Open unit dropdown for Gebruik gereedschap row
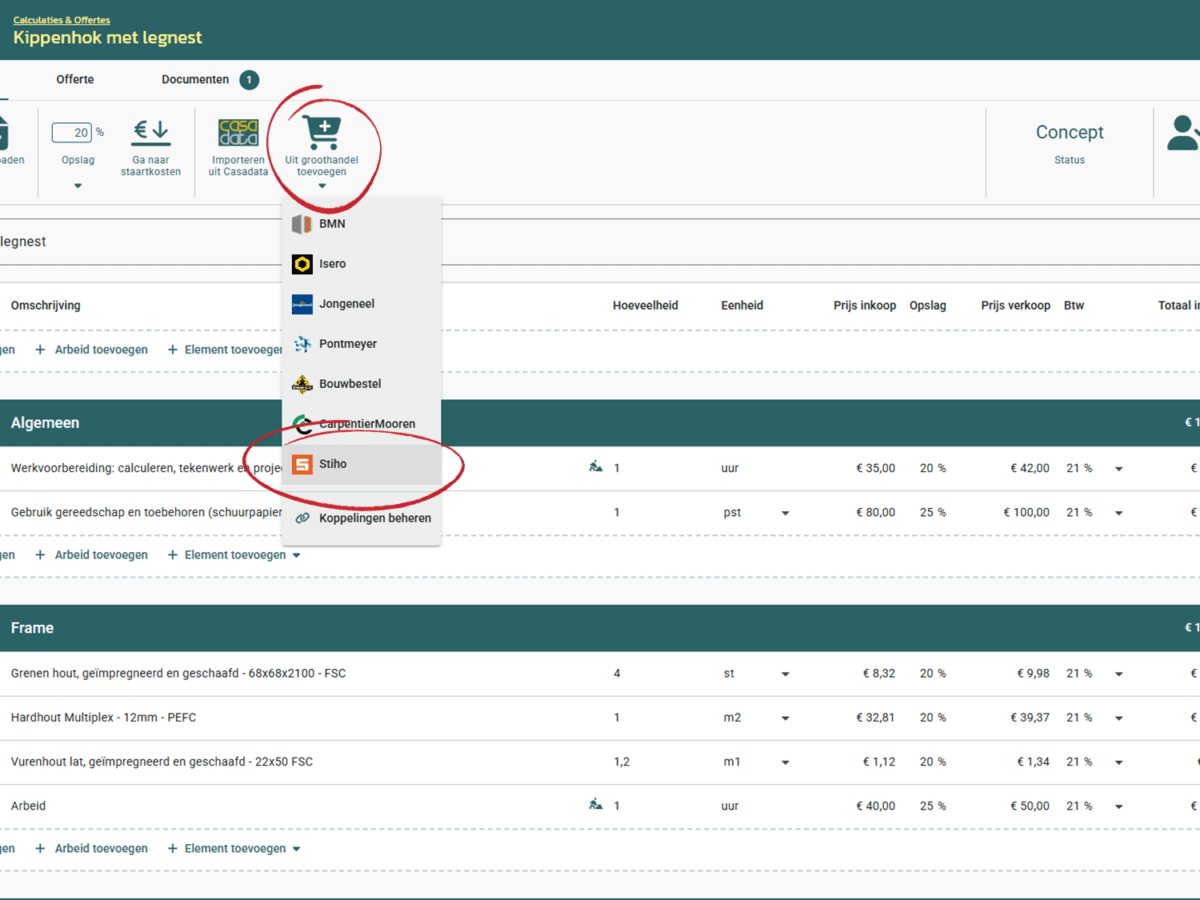1200x900 pixels. click(785, 513)
